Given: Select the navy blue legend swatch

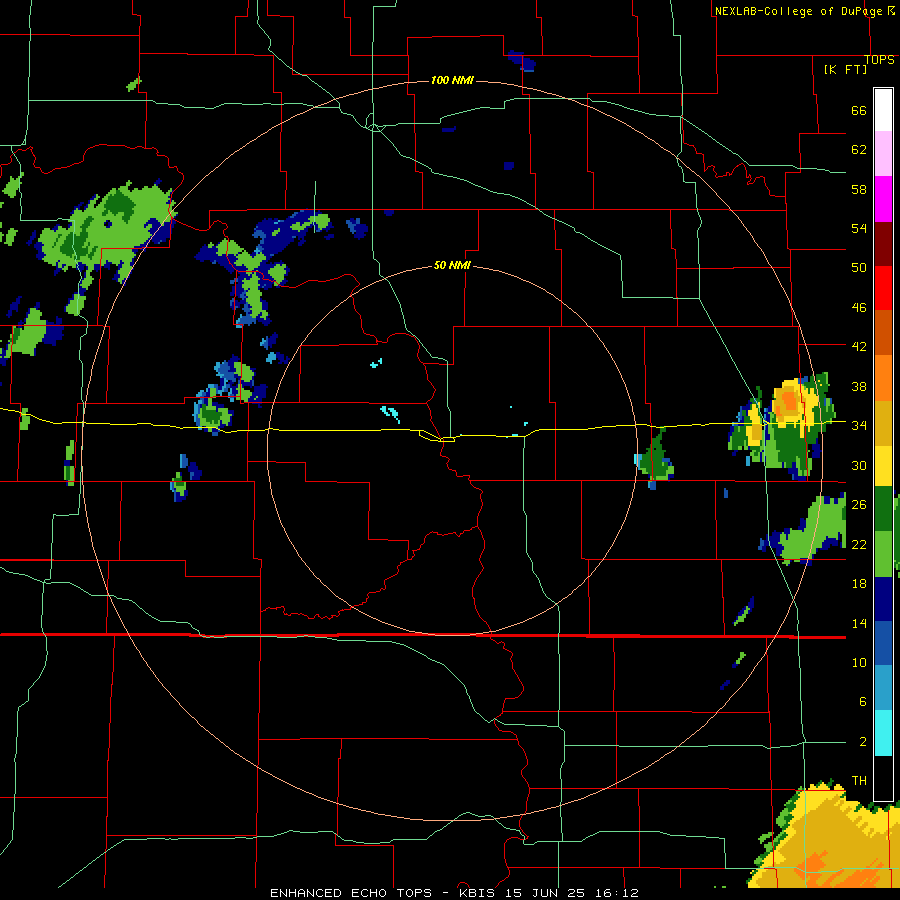Looking at the screenshot, I should point(883,599).
